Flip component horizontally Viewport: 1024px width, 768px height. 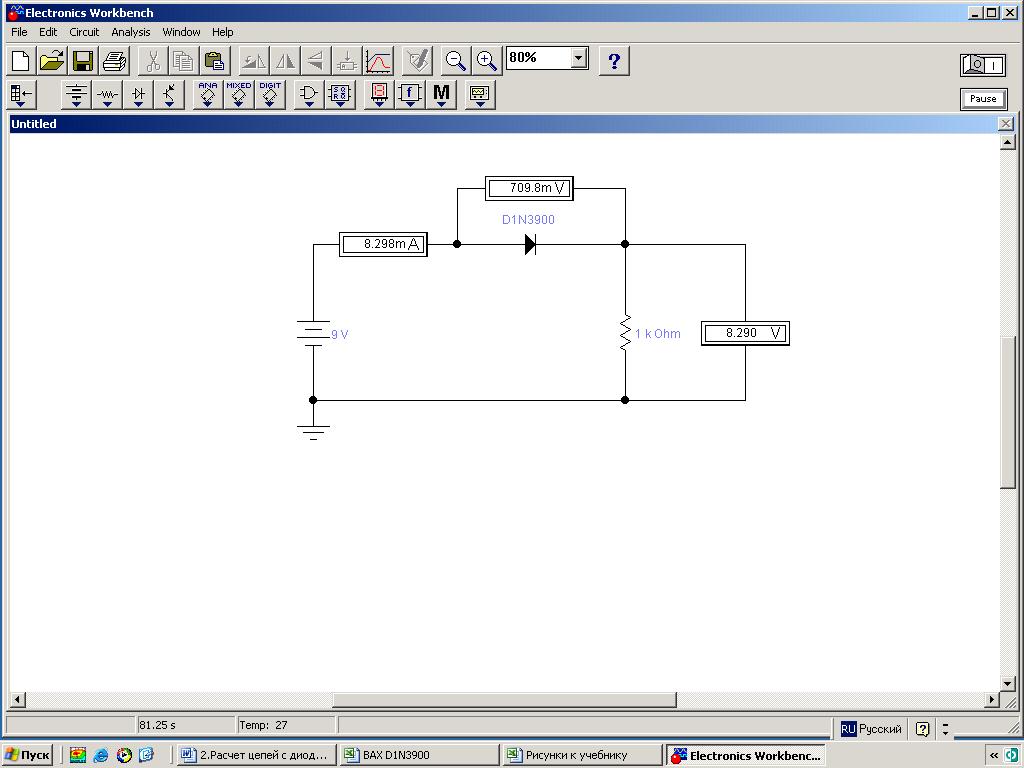(285, 61)
